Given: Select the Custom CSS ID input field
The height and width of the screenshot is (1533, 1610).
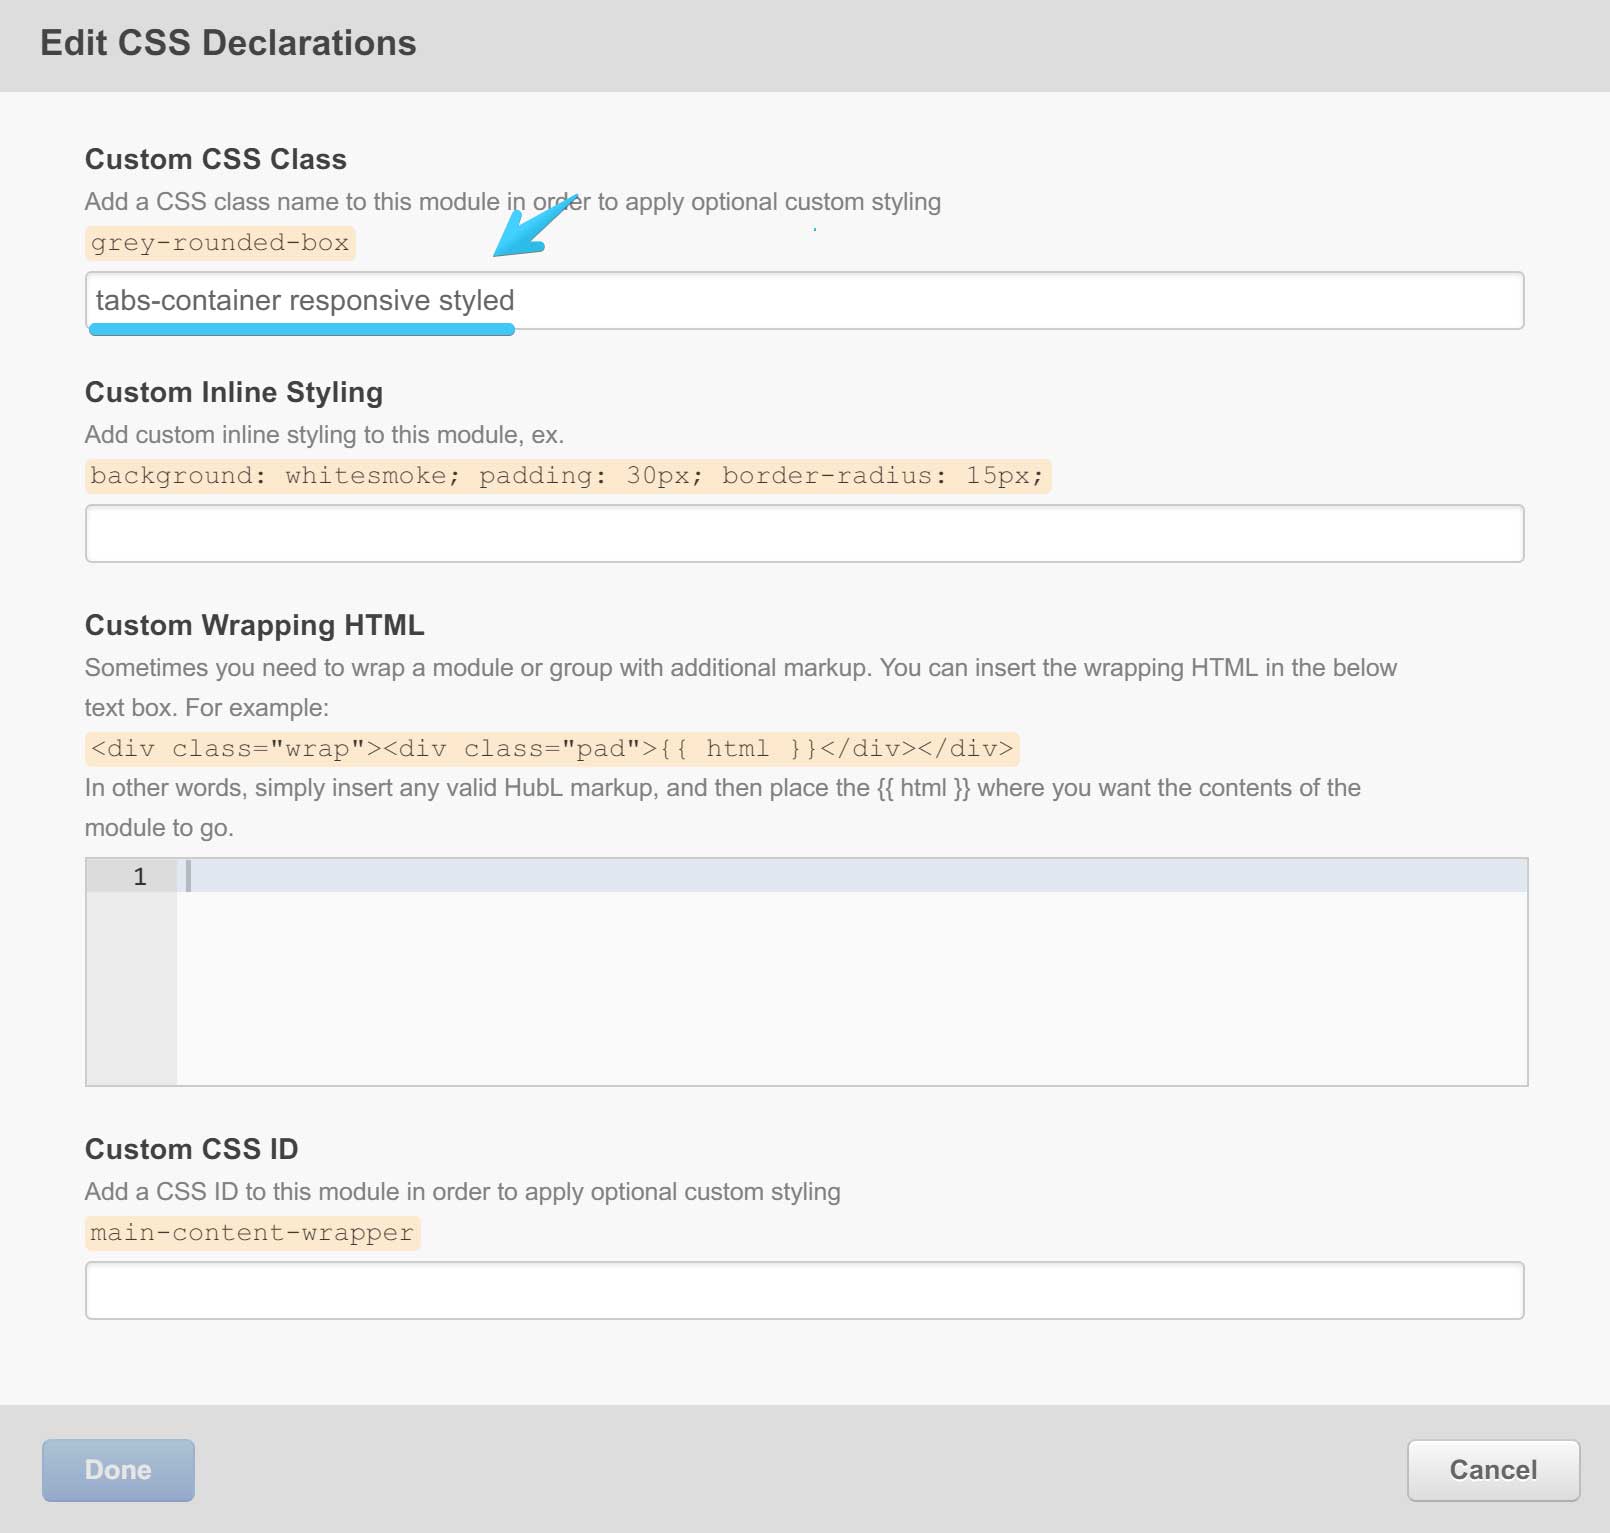Looking at the screenshot, I should tap(804, 1290).
